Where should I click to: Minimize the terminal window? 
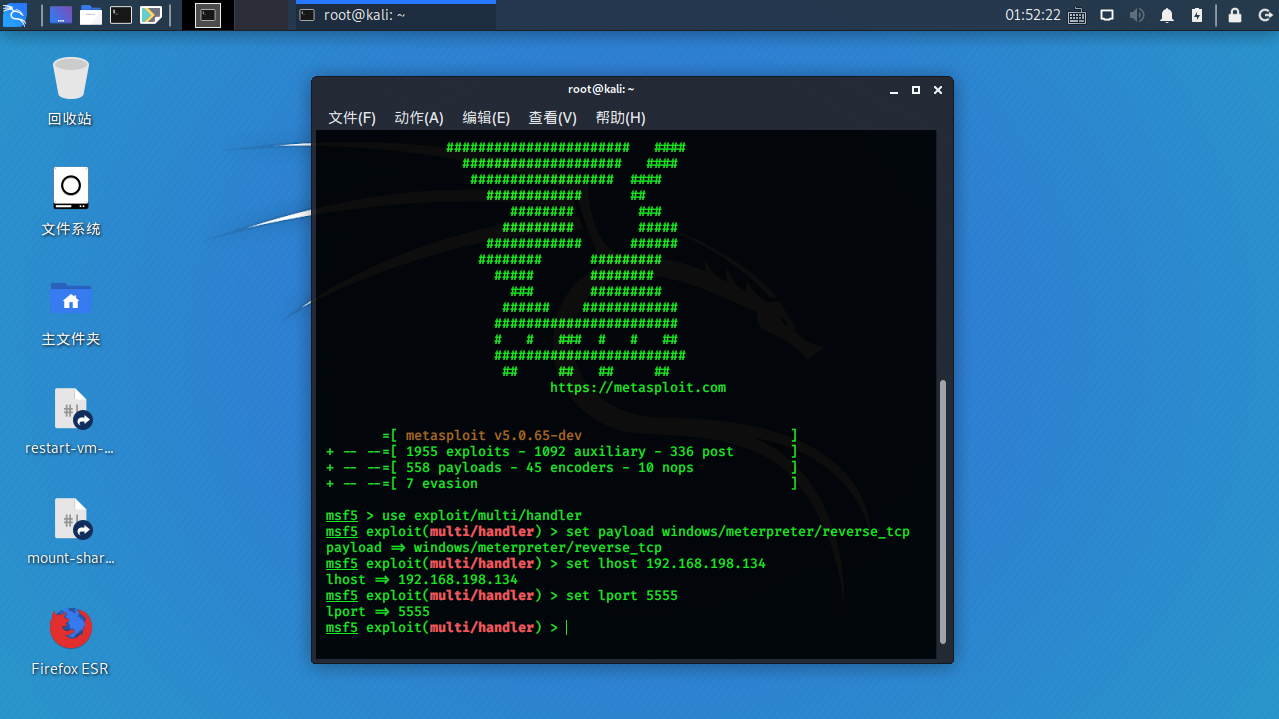click(x=894, y=90)
